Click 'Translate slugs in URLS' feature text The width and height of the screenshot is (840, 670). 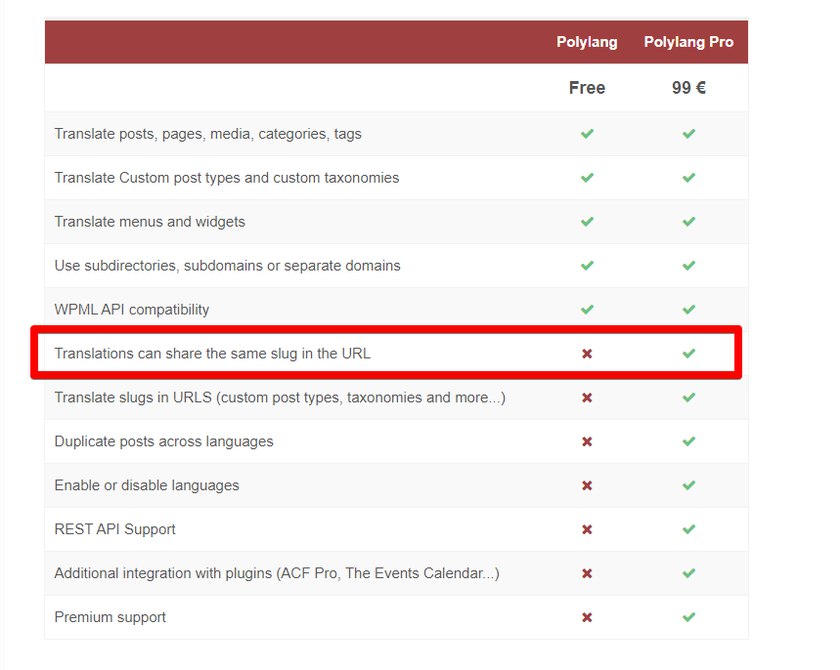coord(280,397)
